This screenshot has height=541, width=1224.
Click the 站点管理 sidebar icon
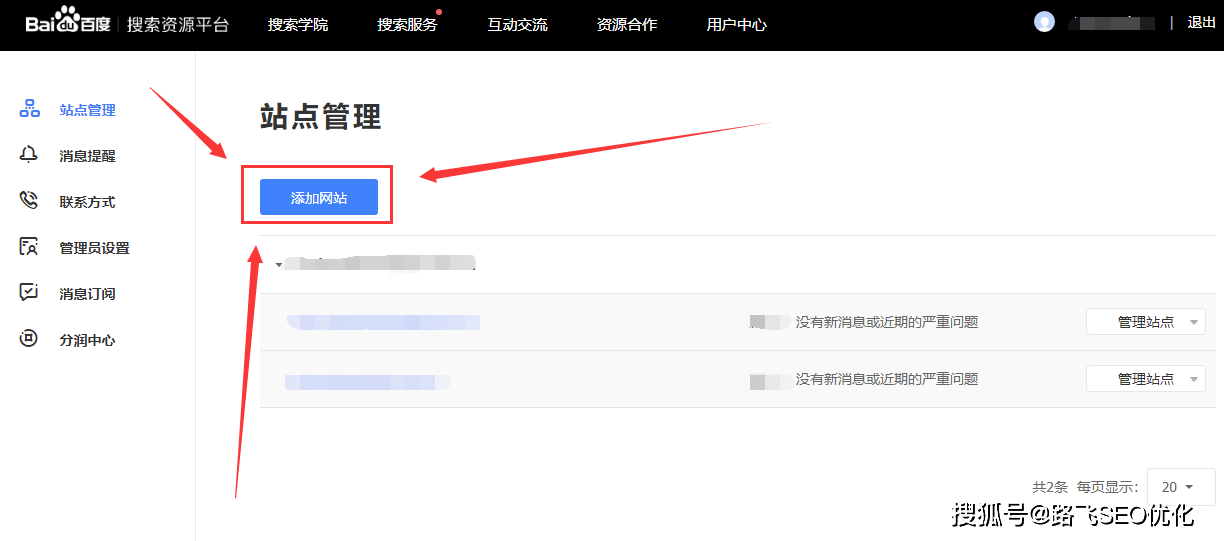pyautogui.click(x=29, y=109)
